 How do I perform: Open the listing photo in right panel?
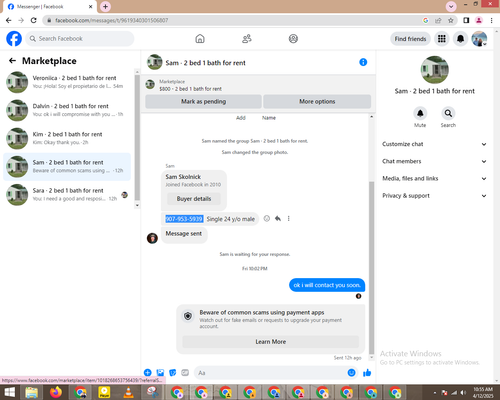(x=435, y=70)
